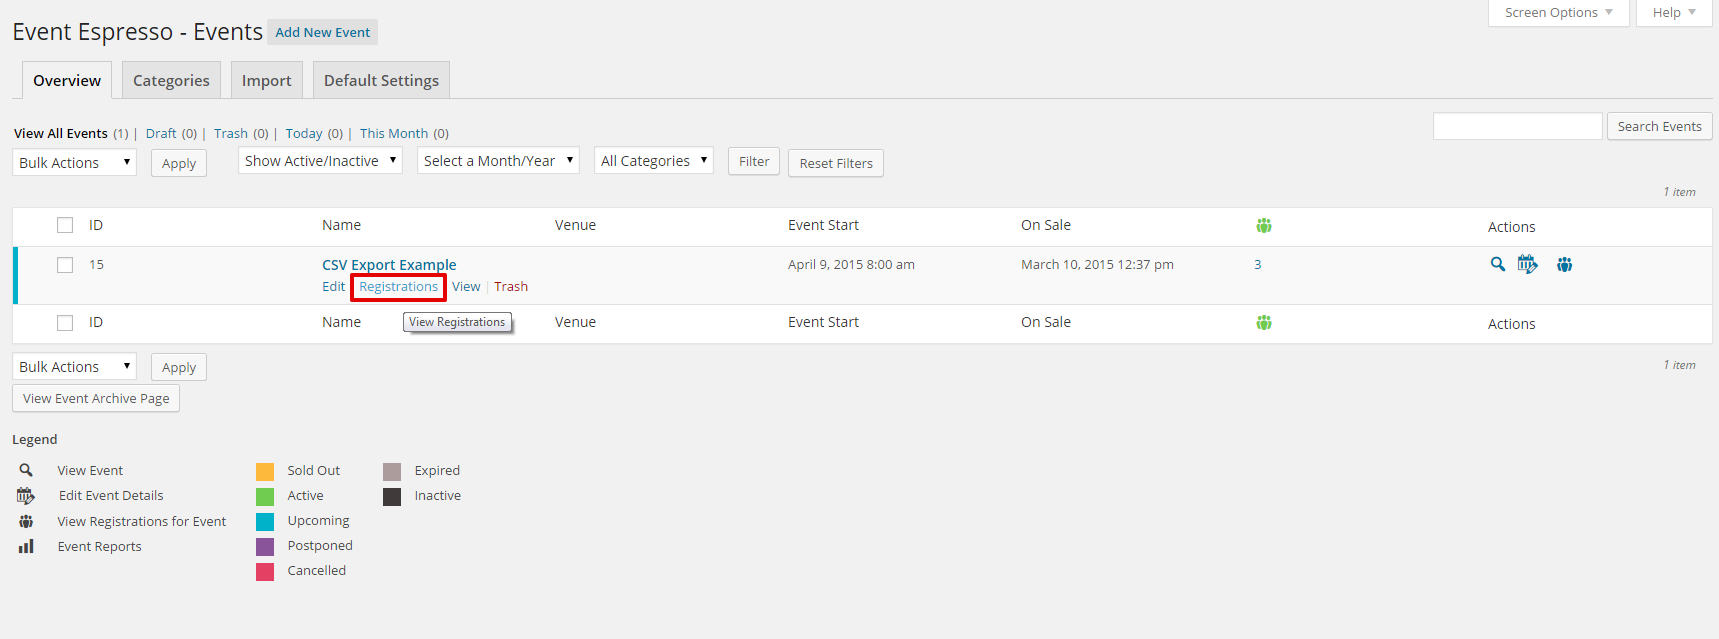Image resolution: width=1719 pixels, height=639 pixels.
Task: Click the View Registrations for Event legend icon
Action: [x=26, y=521]
